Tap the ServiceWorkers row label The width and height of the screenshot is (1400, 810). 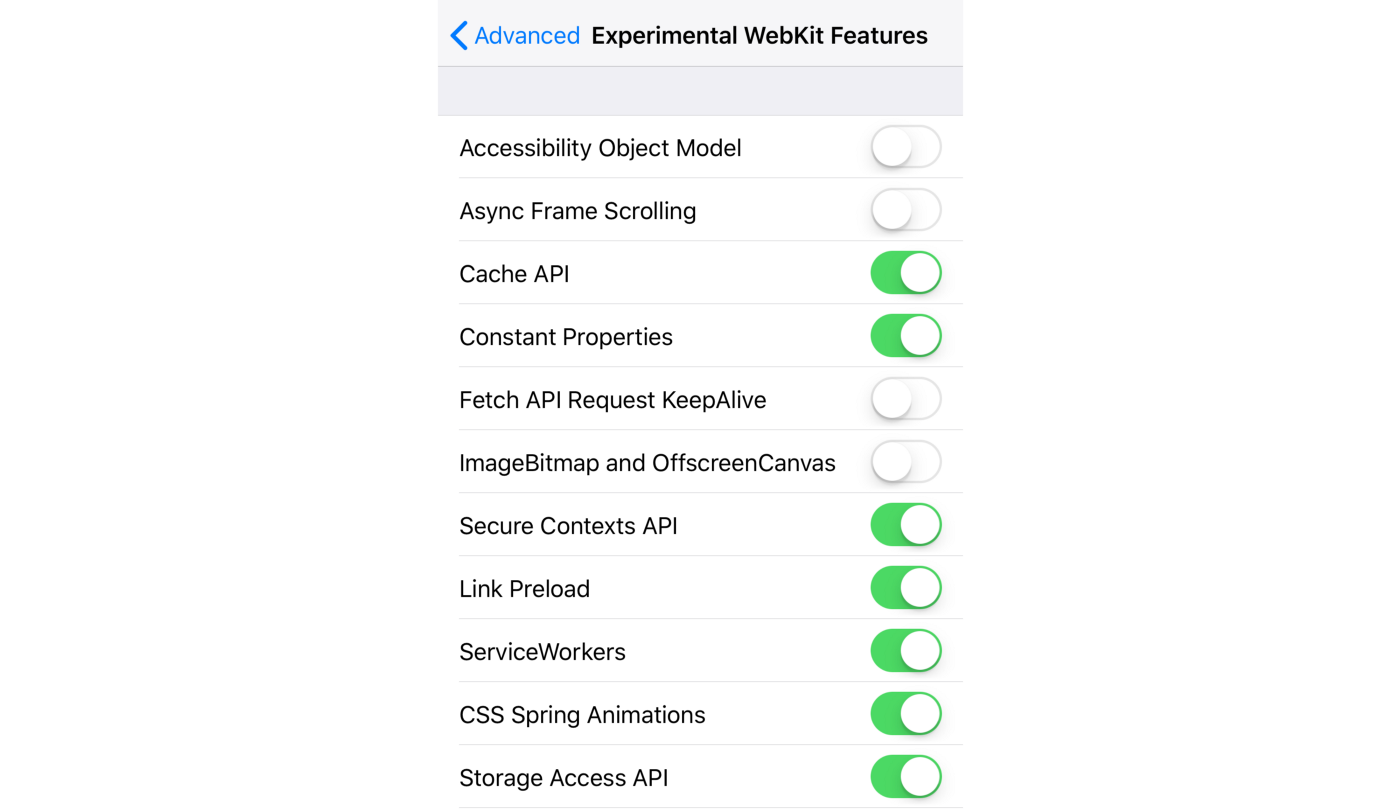tap(542, 652)
